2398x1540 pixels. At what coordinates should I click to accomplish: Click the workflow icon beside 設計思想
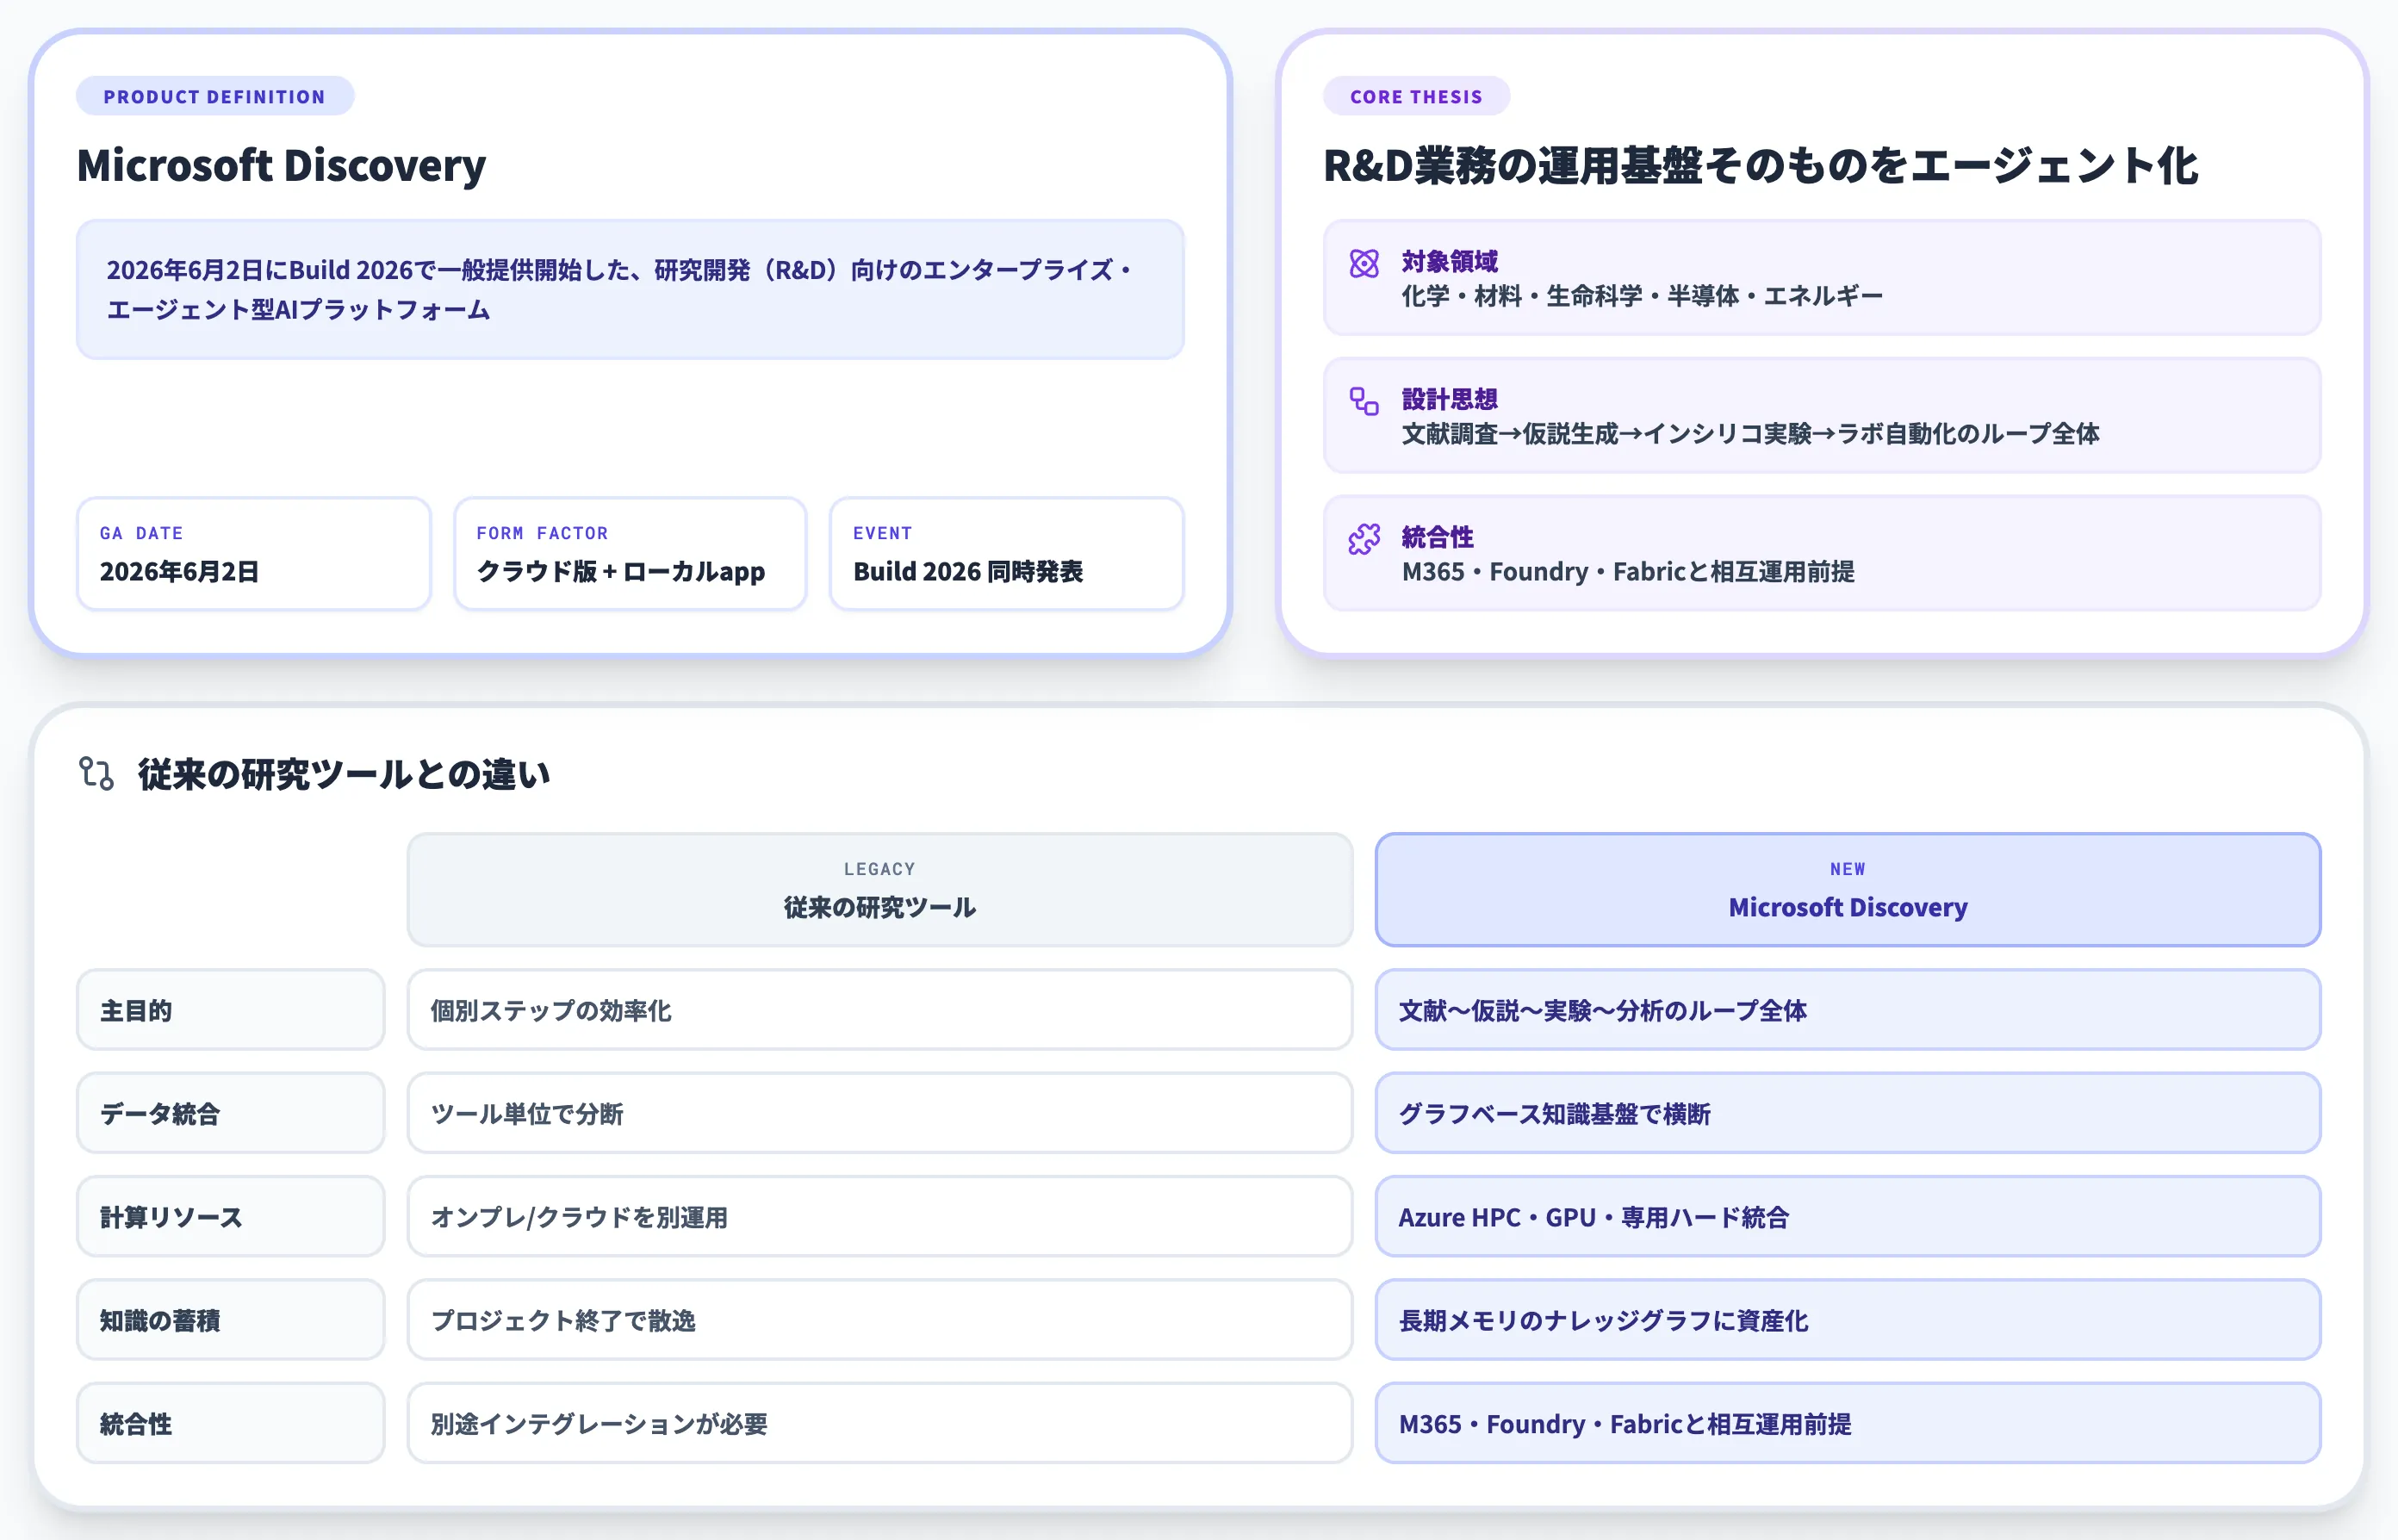click(1364, 401)
